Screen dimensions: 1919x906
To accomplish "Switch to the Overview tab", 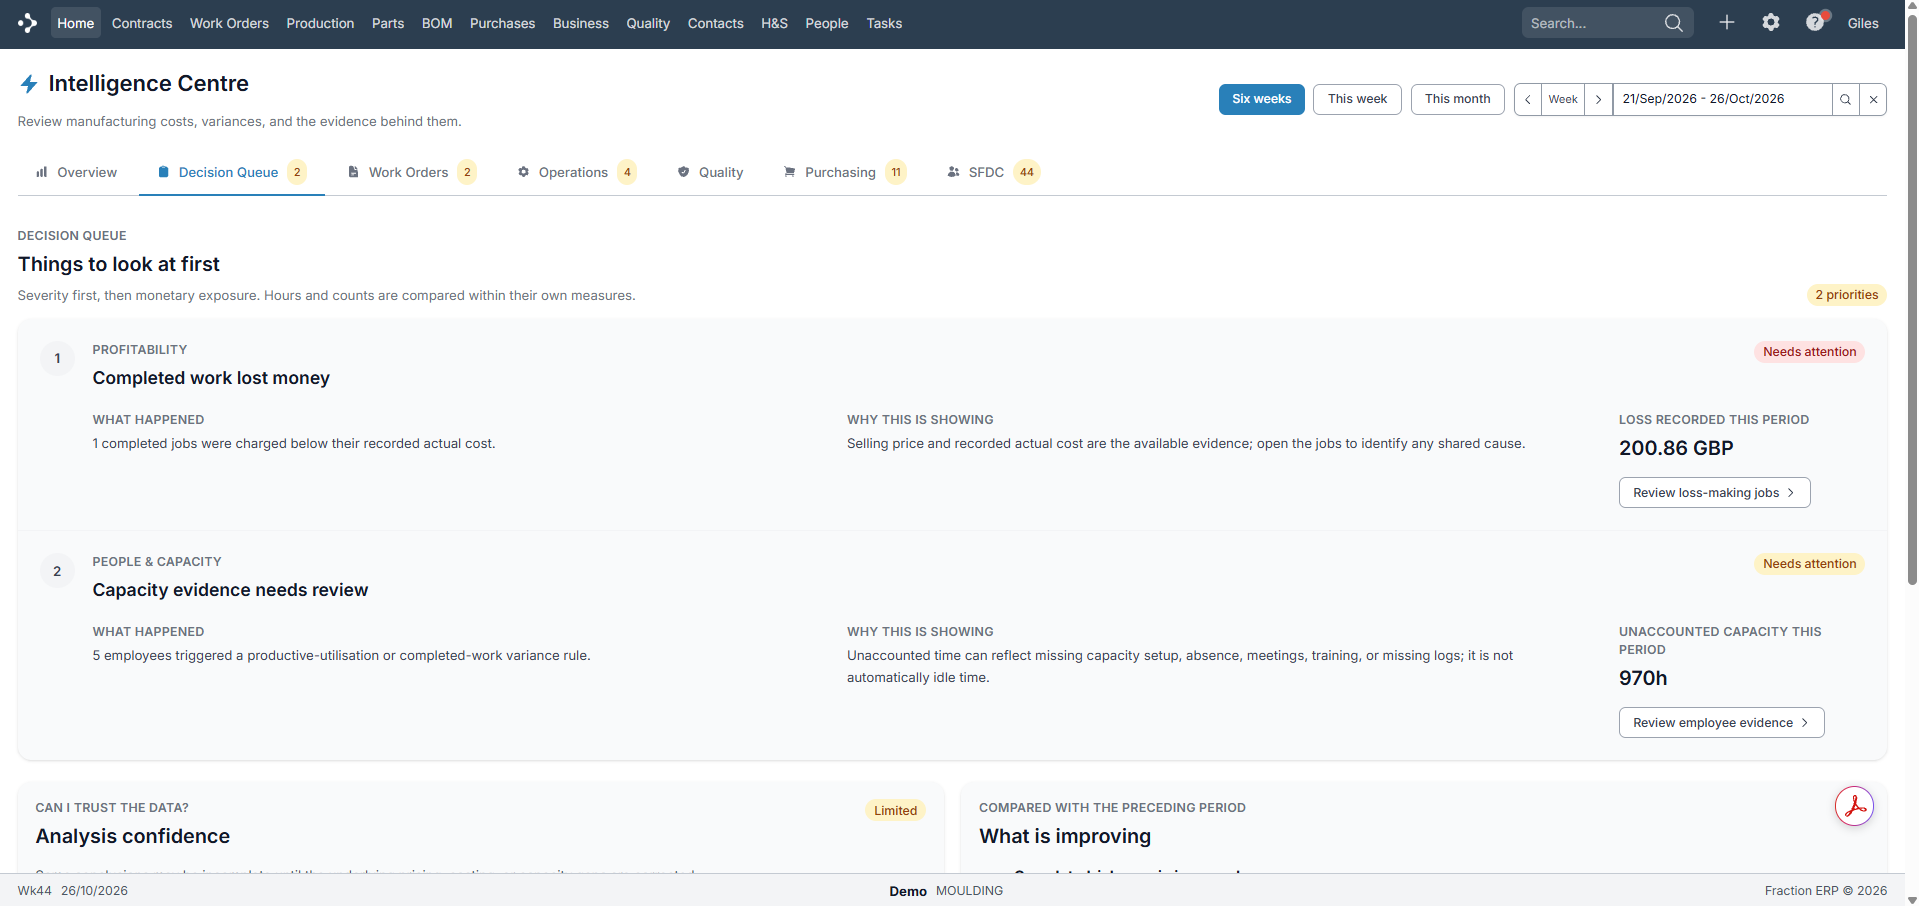I will (77, 172).
